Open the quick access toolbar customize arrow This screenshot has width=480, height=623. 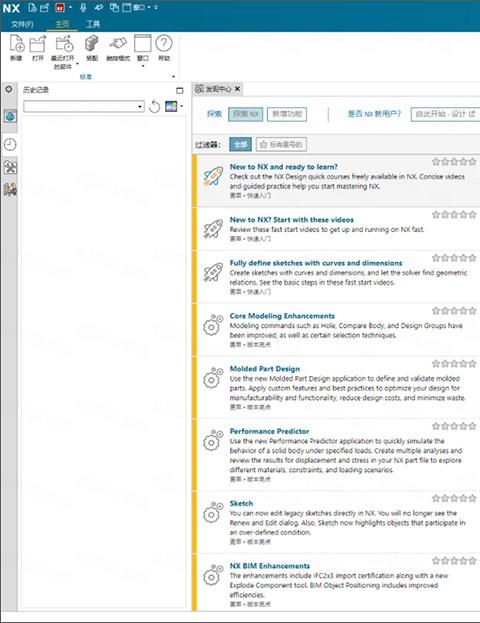click(156, 8)
